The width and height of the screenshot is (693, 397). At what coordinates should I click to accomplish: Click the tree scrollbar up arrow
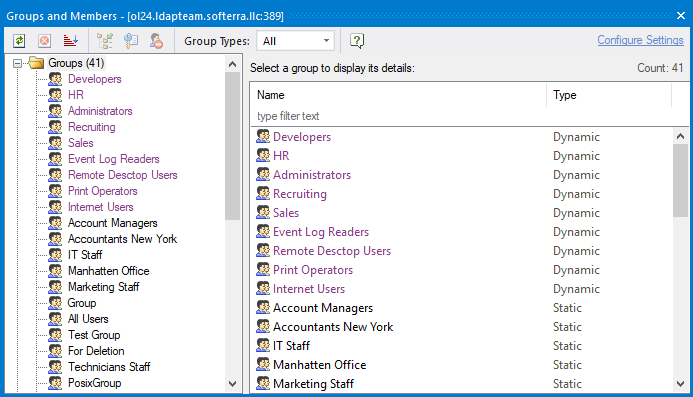point(232,64)
